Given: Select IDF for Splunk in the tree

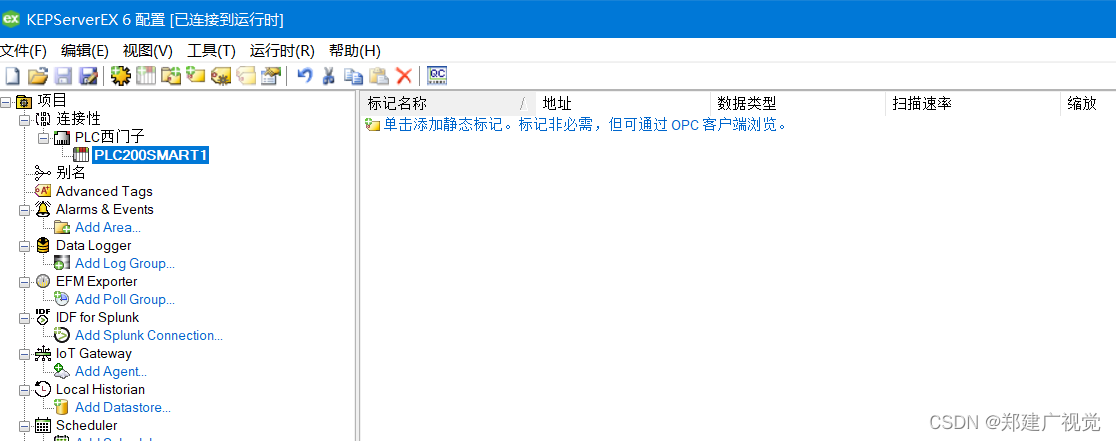Looking at the screenshot, I should click(98, 317).
